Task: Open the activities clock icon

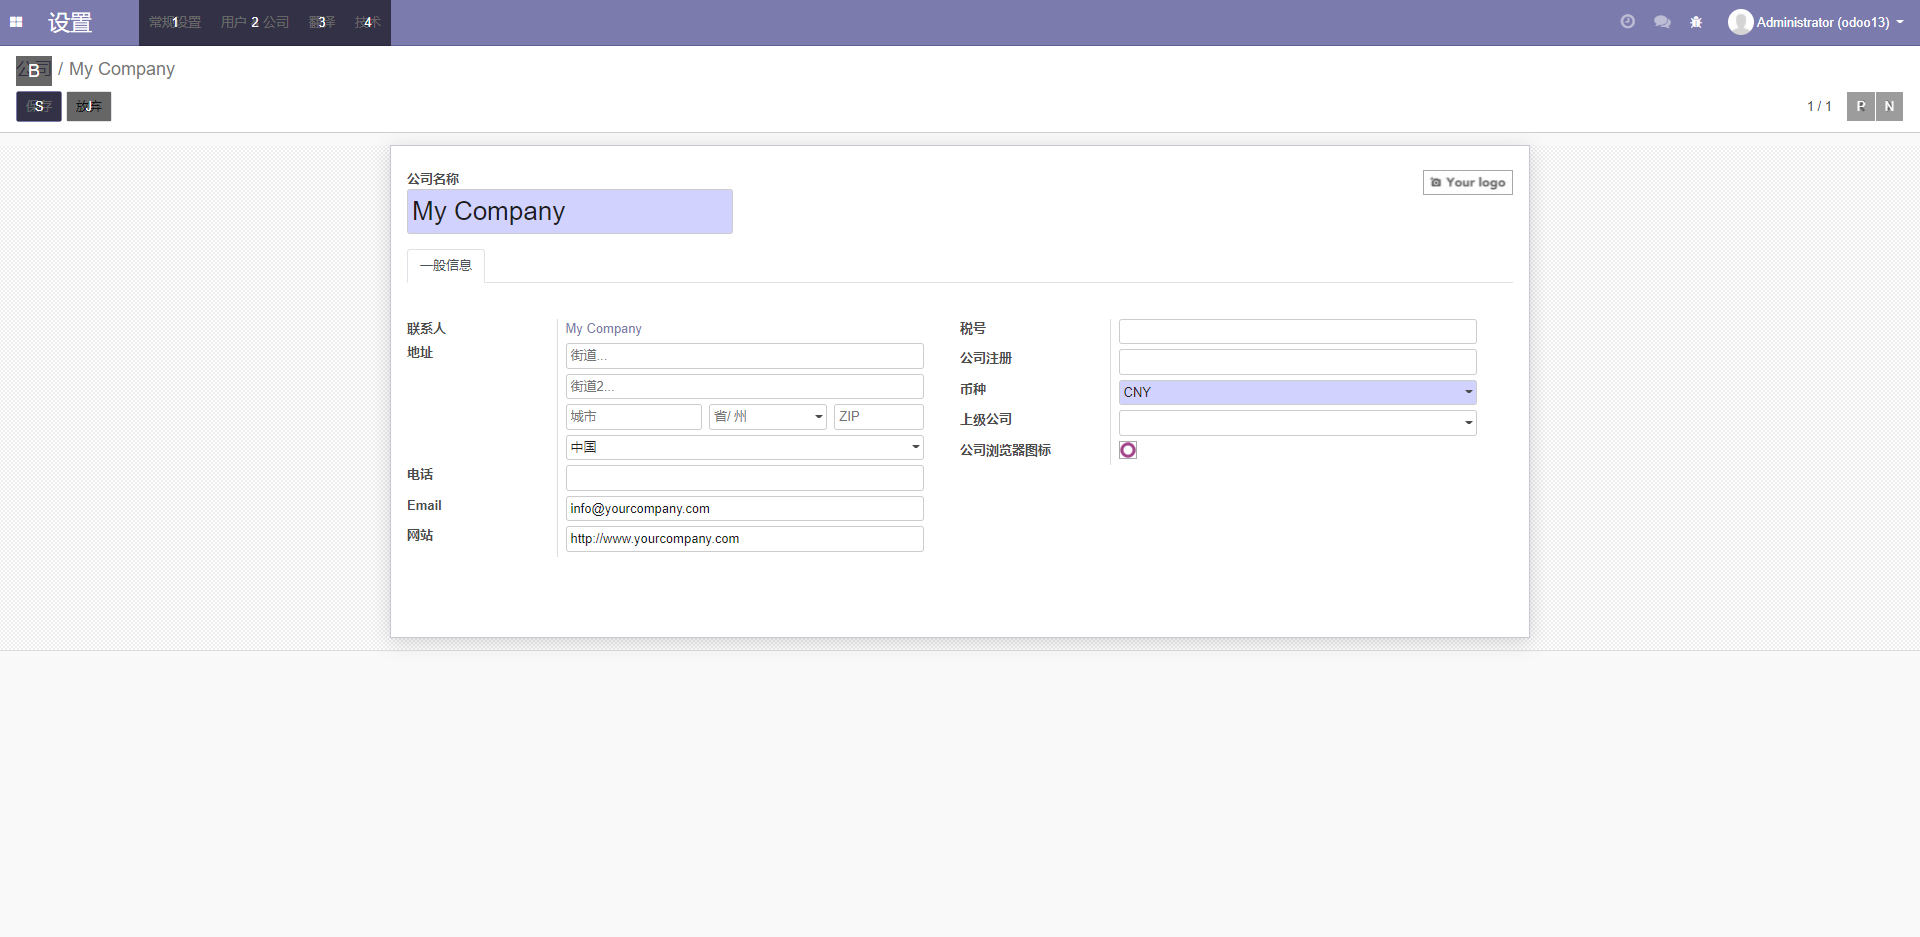Action: (x=1628, y=22)
